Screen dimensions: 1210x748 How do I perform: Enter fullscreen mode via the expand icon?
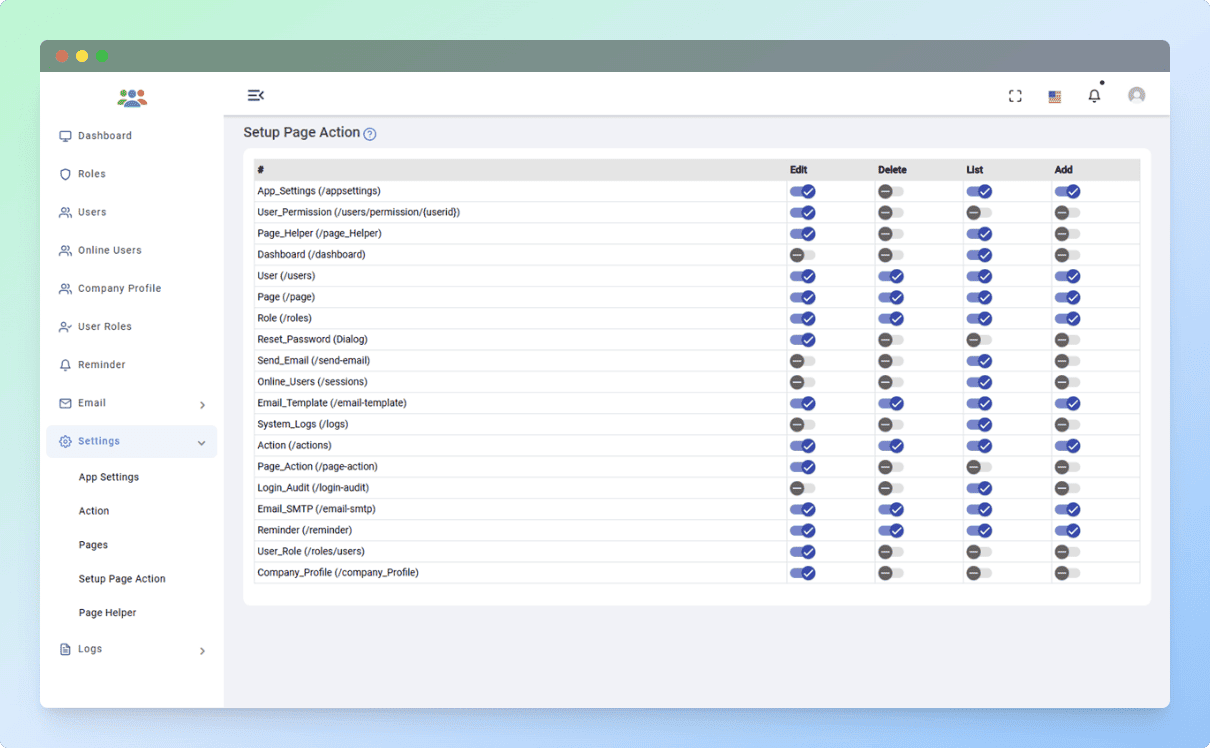coord(1015,96)
